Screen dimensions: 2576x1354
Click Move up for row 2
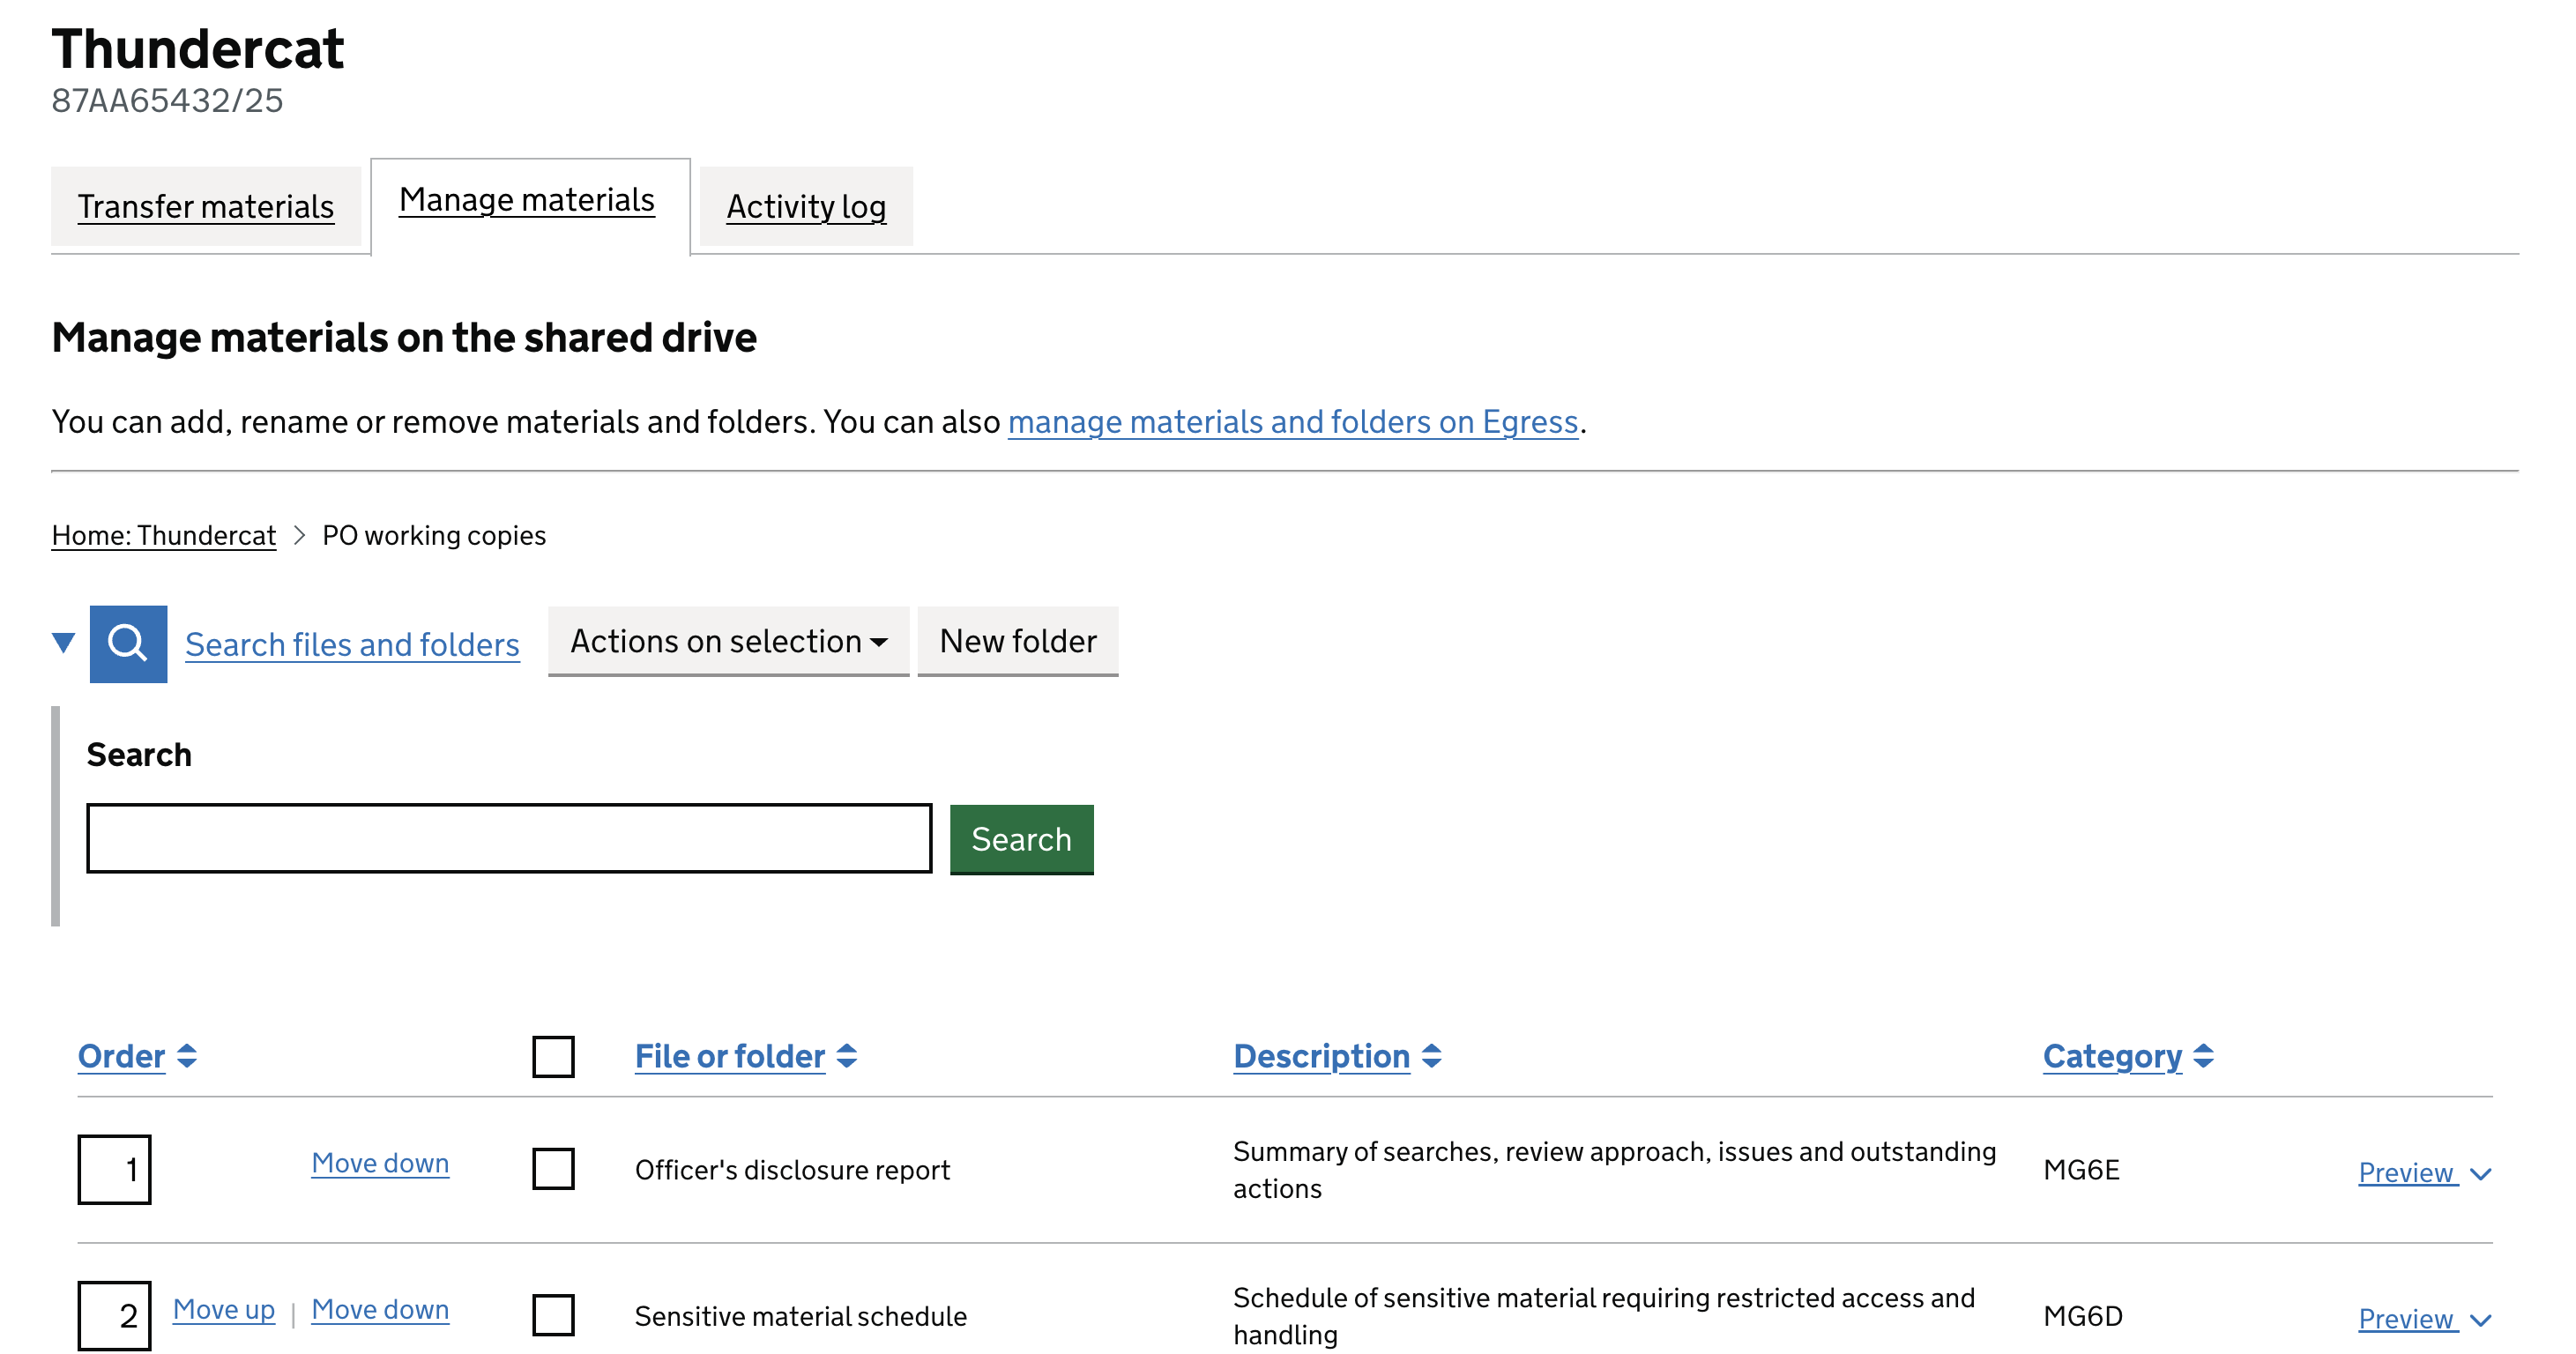[x=224, y=1309]
